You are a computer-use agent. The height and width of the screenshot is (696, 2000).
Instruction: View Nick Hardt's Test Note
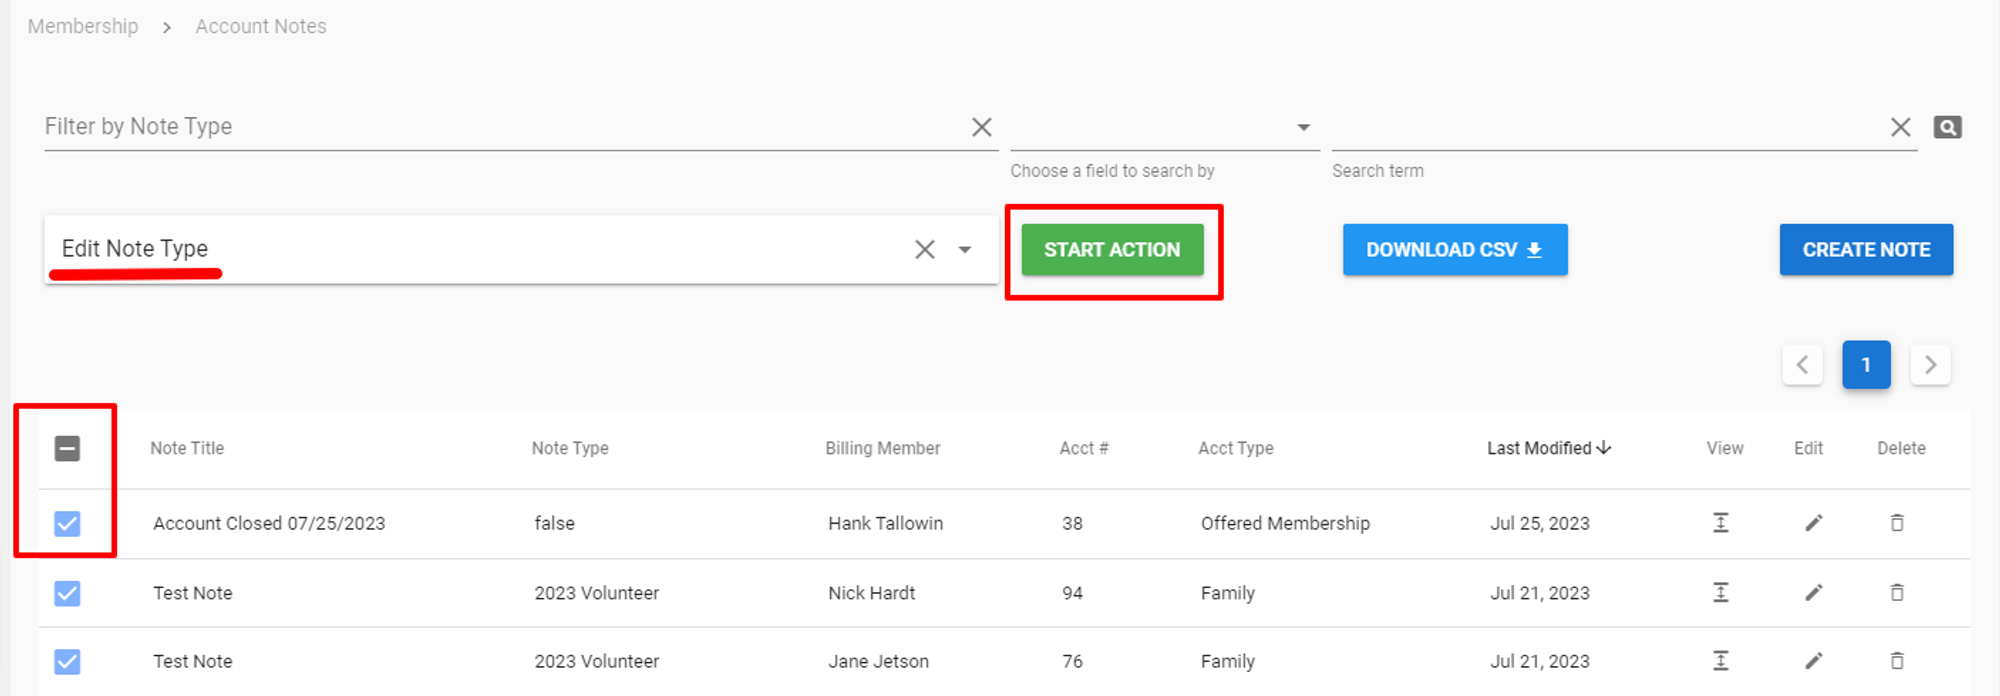tap(1720, 593)
